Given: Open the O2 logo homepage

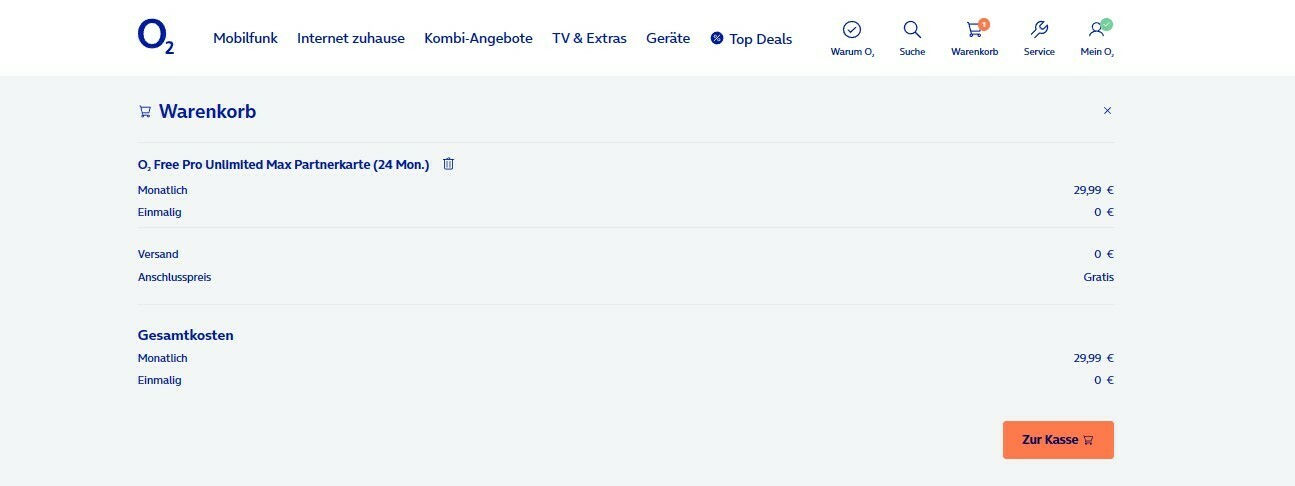Looking at the screenshot, I should coord(156,36).
